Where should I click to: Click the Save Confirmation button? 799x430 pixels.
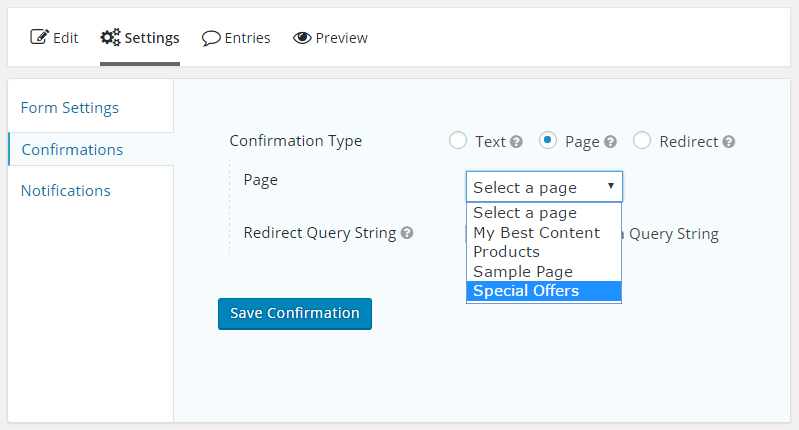point(295,314)
